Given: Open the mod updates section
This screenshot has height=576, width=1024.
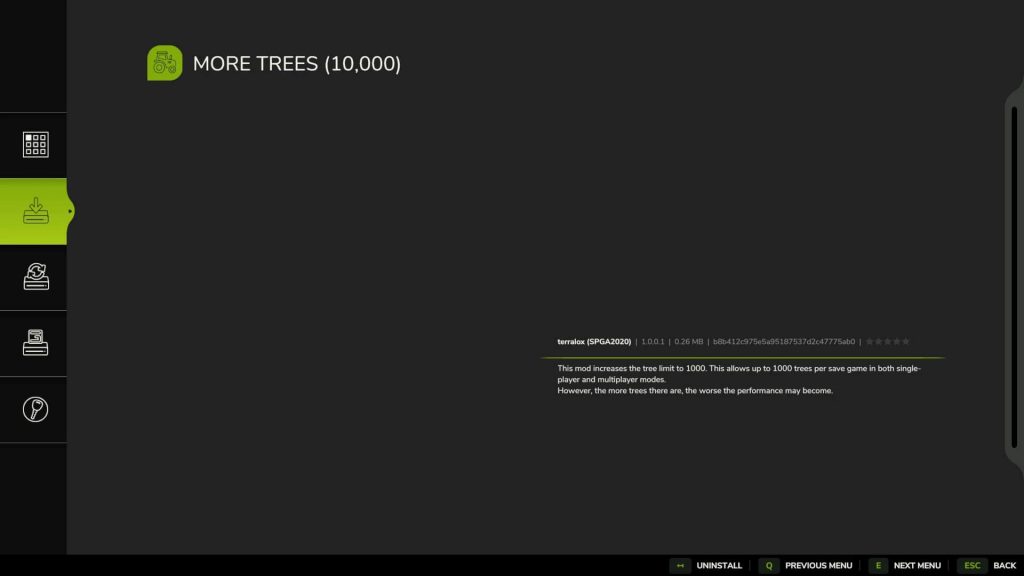Looking at the screenshot, I should click(35, 277).
